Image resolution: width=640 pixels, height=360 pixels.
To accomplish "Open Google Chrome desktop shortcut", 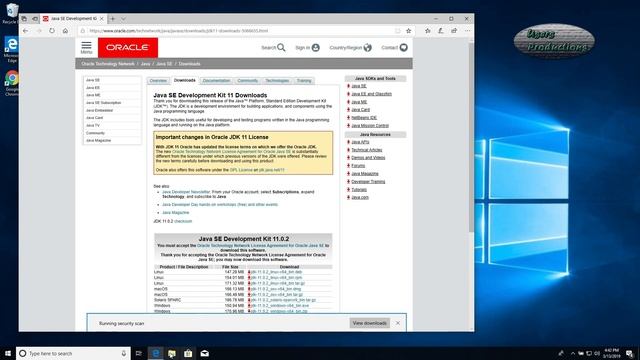I will [x=12, y=83].
